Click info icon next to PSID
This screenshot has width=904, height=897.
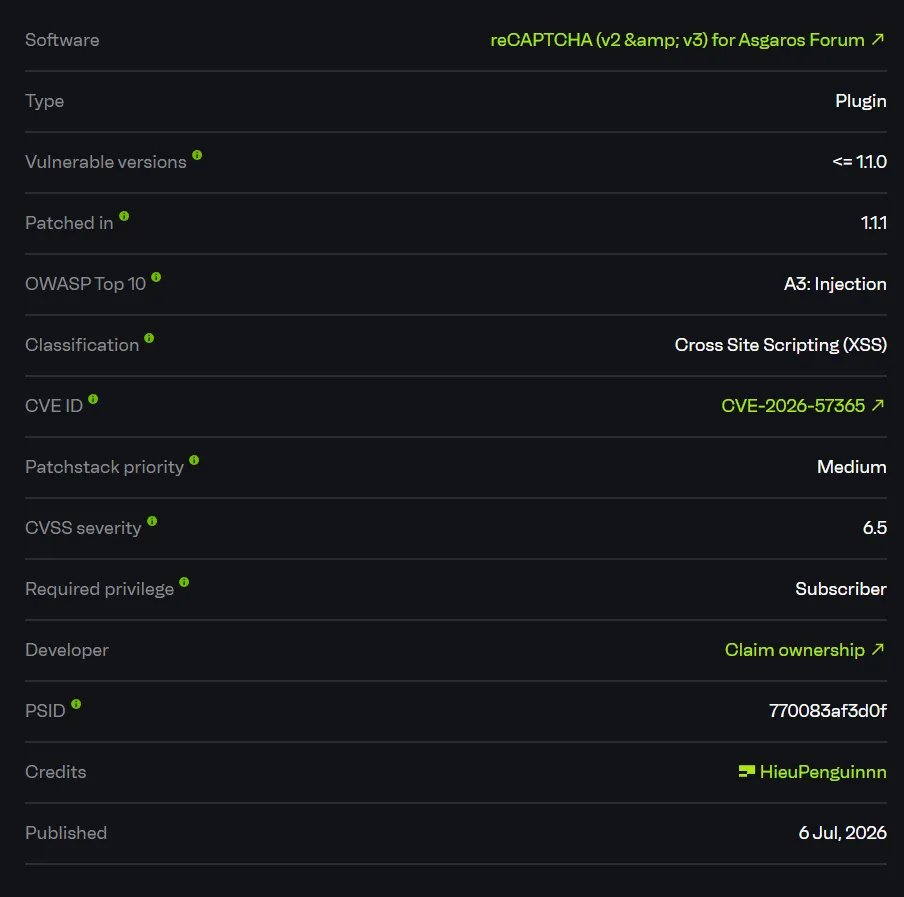[x=76, y=704]
